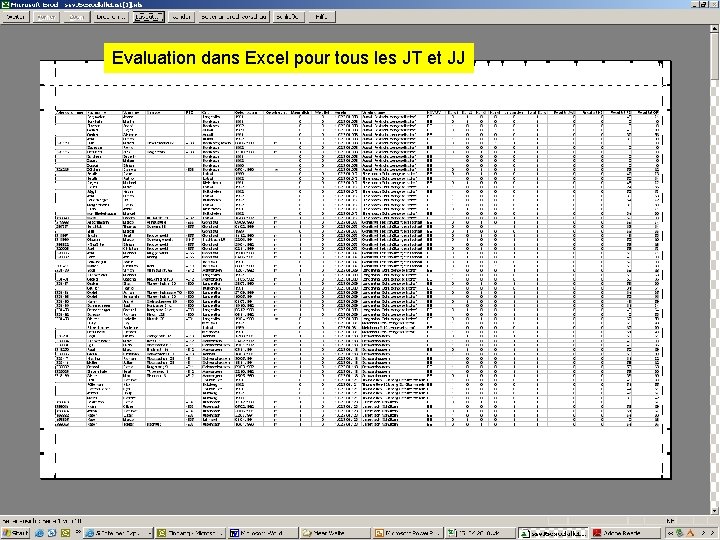The image size is (720, 540).
Task: Switch to Microsoft Word taskbar item
Action: (263, 533)
